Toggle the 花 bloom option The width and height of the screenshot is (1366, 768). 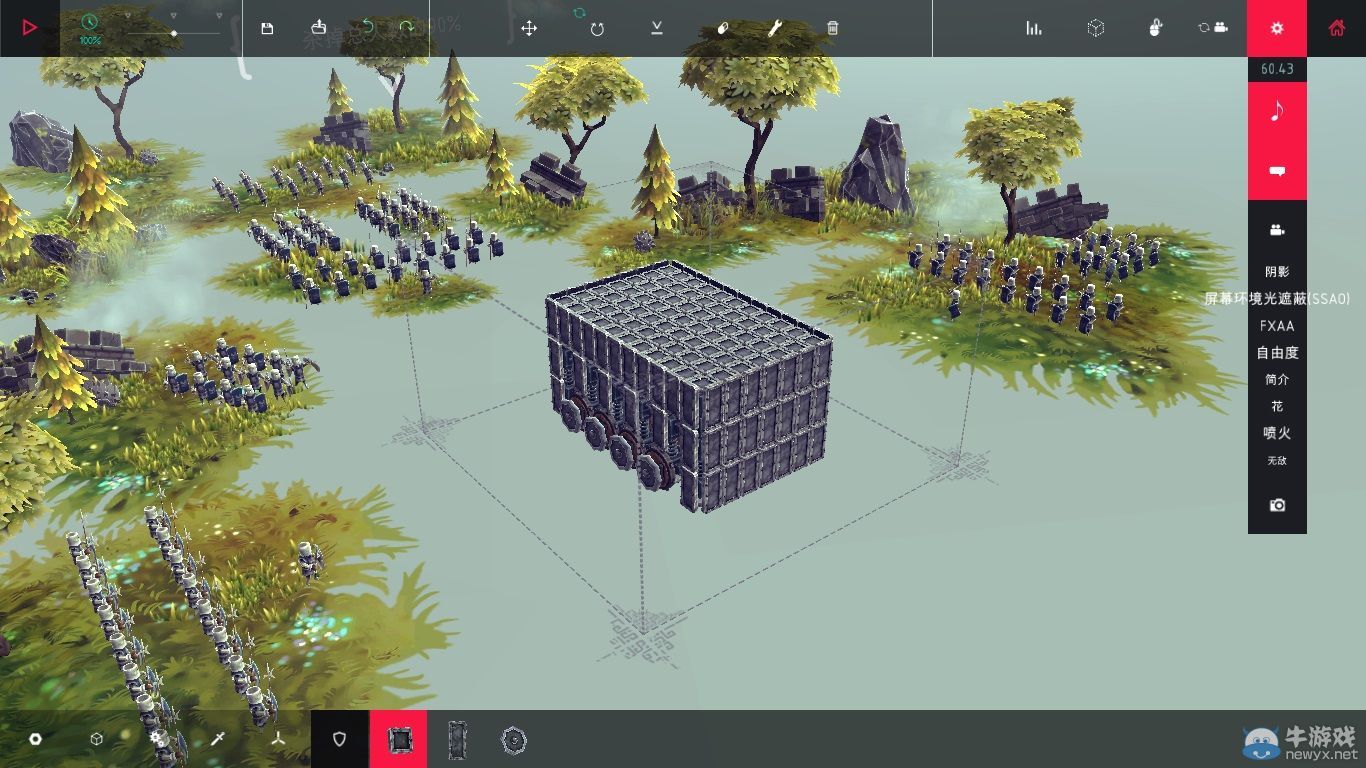tap(1277, 407)
